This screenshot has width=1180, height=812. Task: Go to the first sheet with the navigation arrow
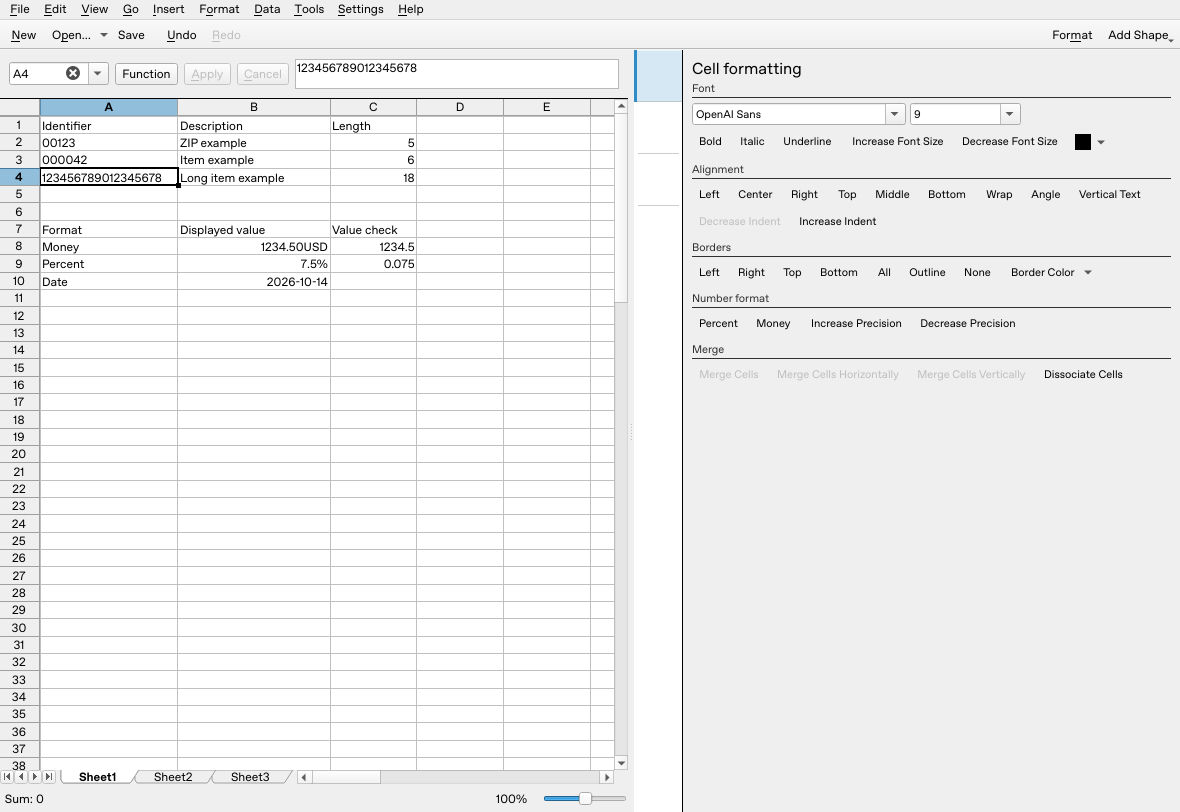point(8,777)
